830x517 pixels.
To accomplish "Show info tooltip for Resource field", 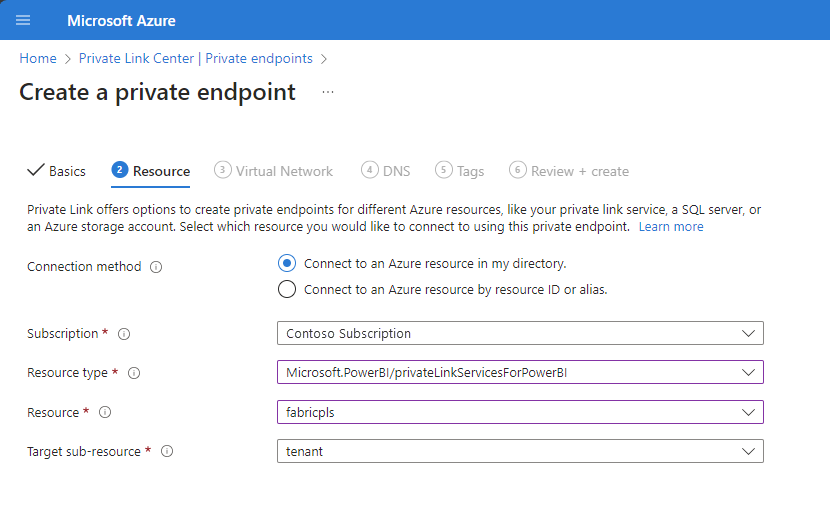I will pyautogui.click(x=105, y=412).
